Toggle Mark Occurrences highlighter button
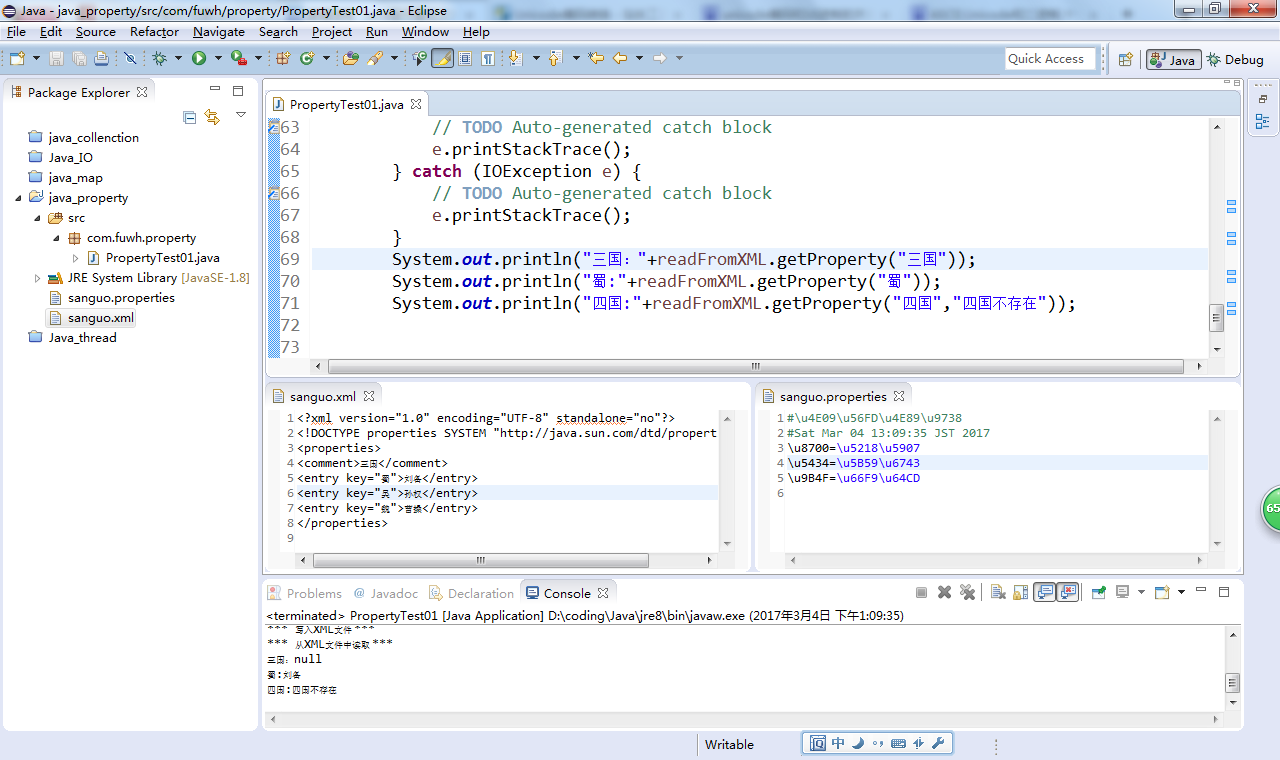This screenshot has height=760, width=1280. [x=442, y=58]
